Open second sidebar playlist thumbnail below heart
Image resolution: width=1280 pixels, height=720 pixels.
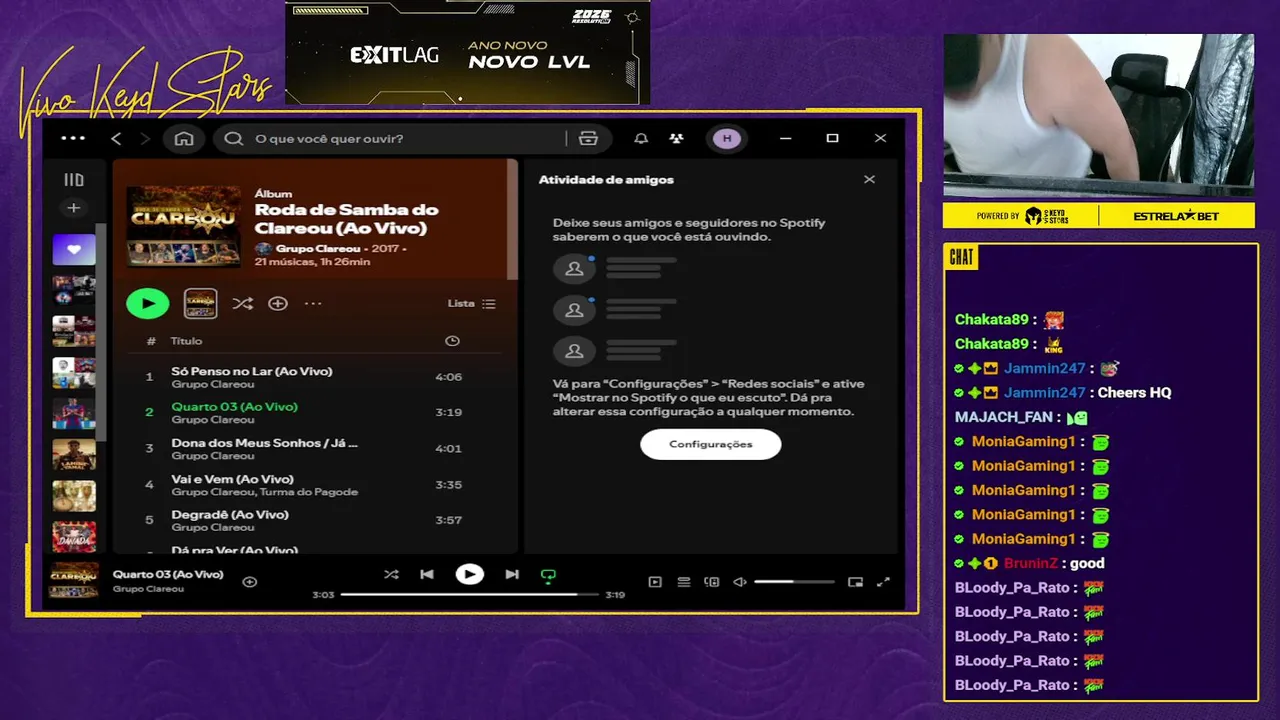click(74, 291)
